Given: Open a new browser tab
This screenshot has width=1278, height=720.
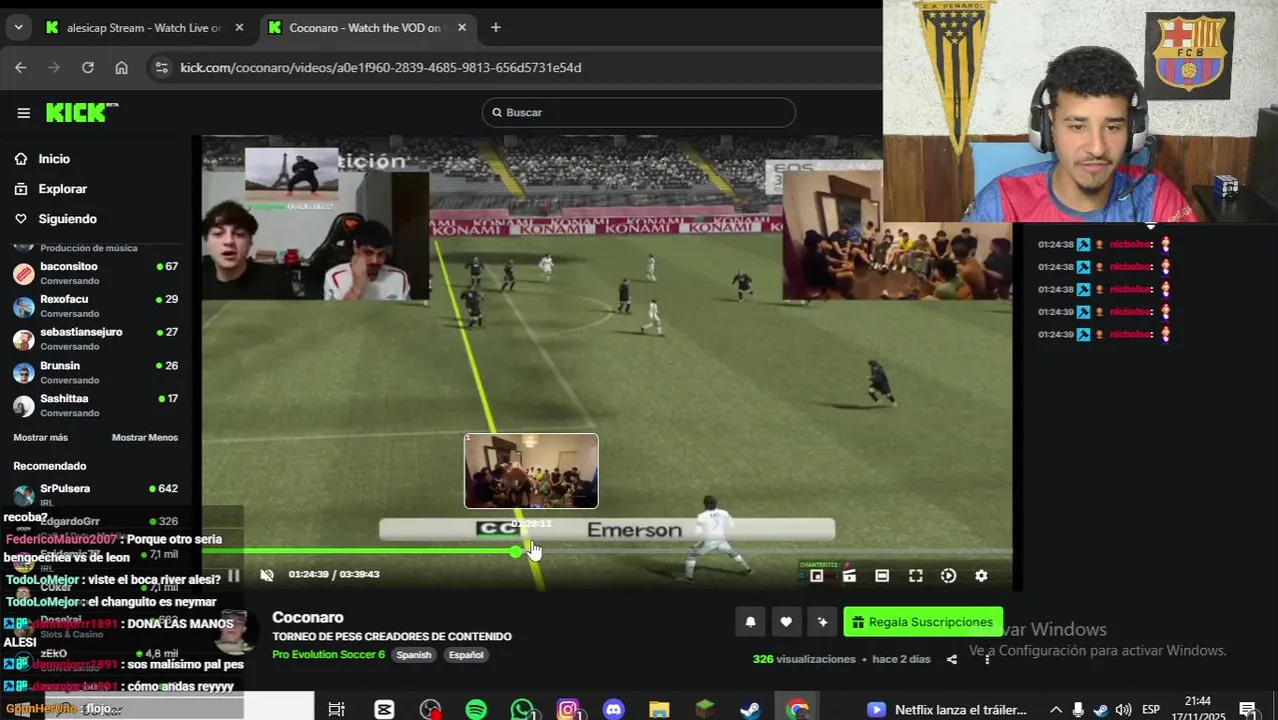Looking at the screenshot, I should [496, 28].
